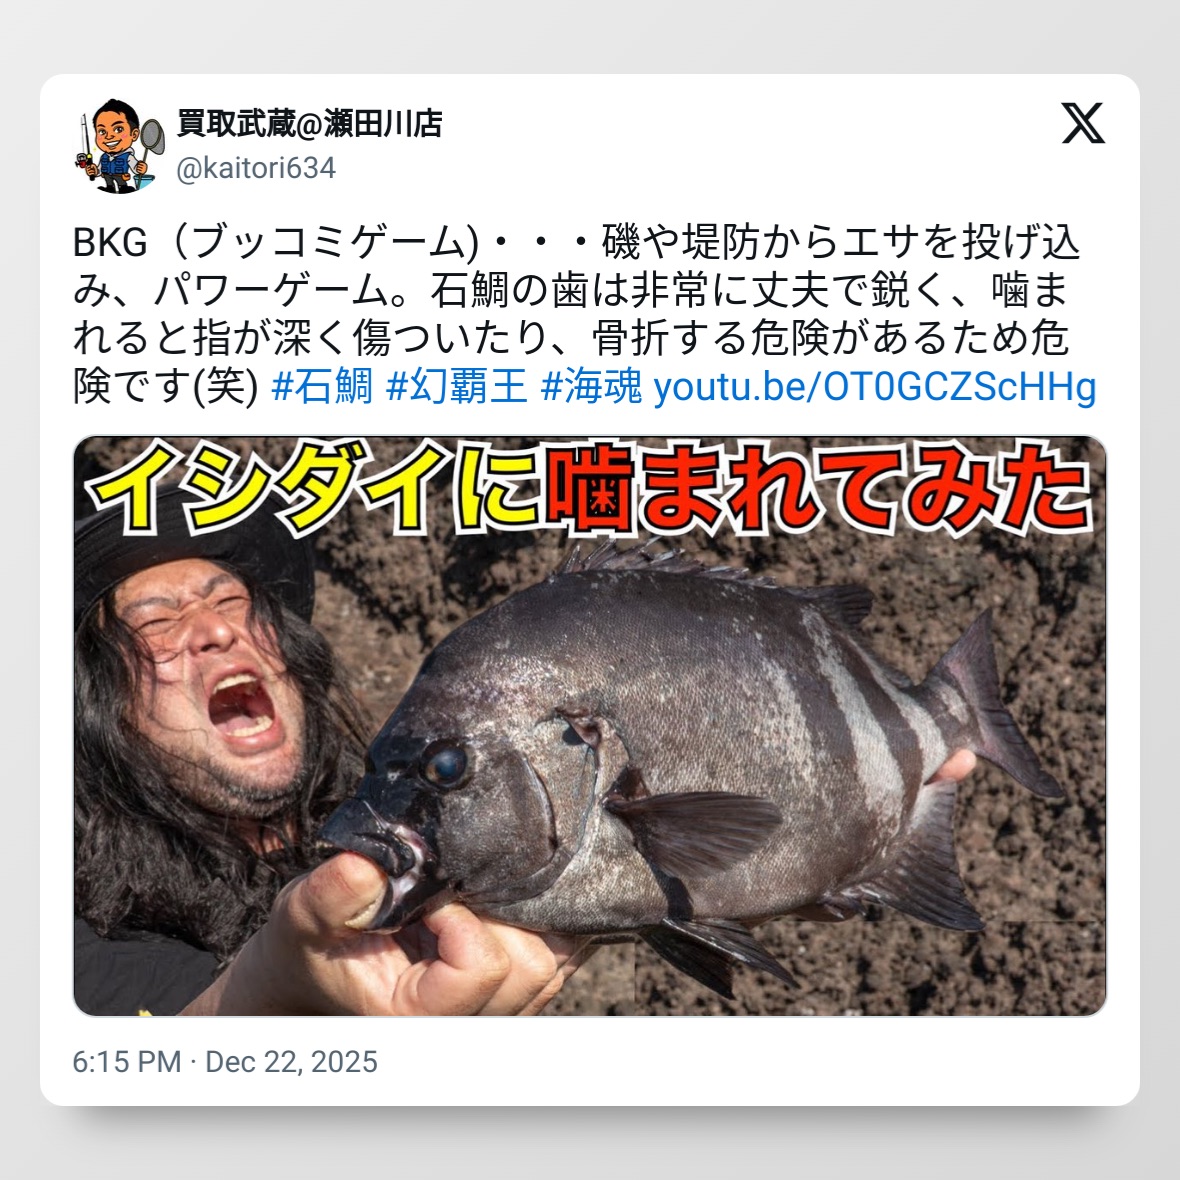1180x1180 pixels.
Task: Click the Dec 22, 2025 date
Action: pyautogui.click(x=291, y=1062)
